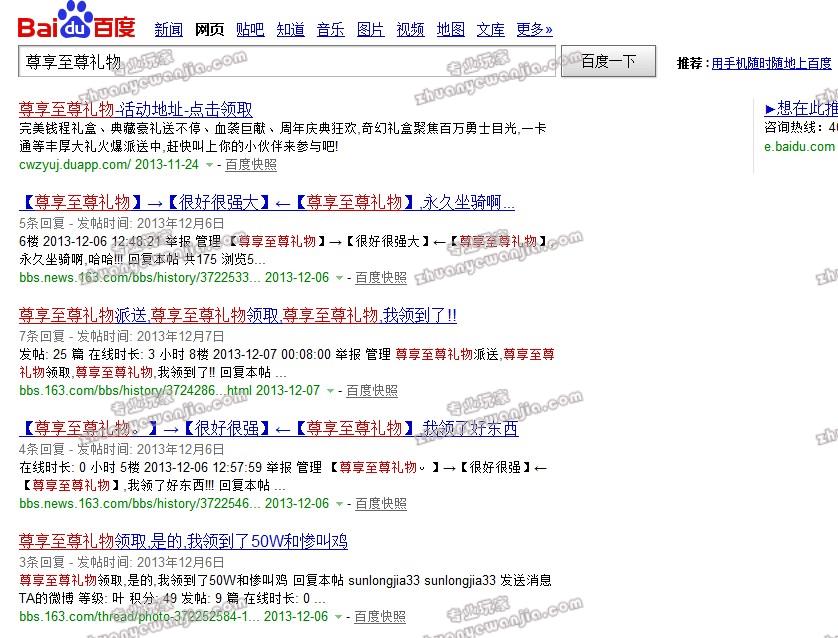838x638 pixels.
Task: Click the snippet mentioning sunlongjia33
Action: 285,589
